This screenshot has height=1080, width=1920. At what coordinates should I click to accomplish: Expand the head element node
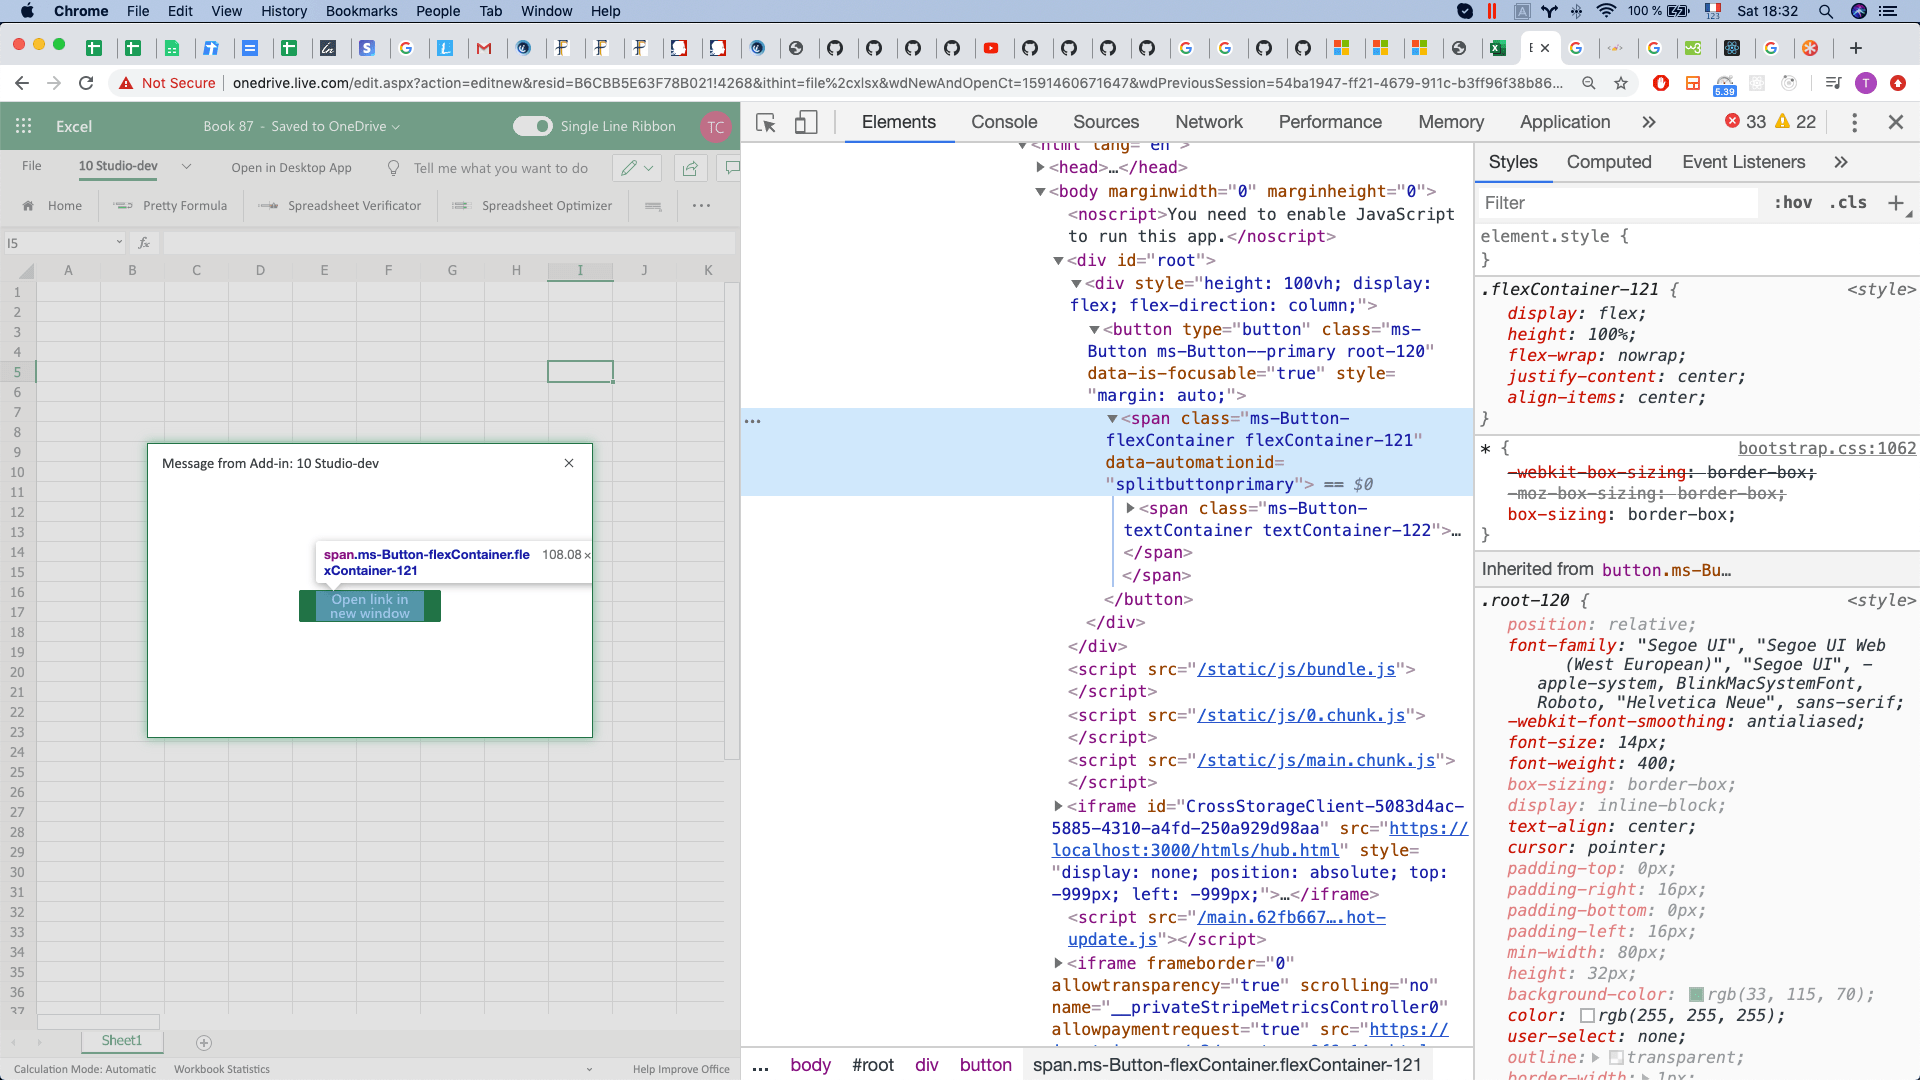coord(1041,168)
